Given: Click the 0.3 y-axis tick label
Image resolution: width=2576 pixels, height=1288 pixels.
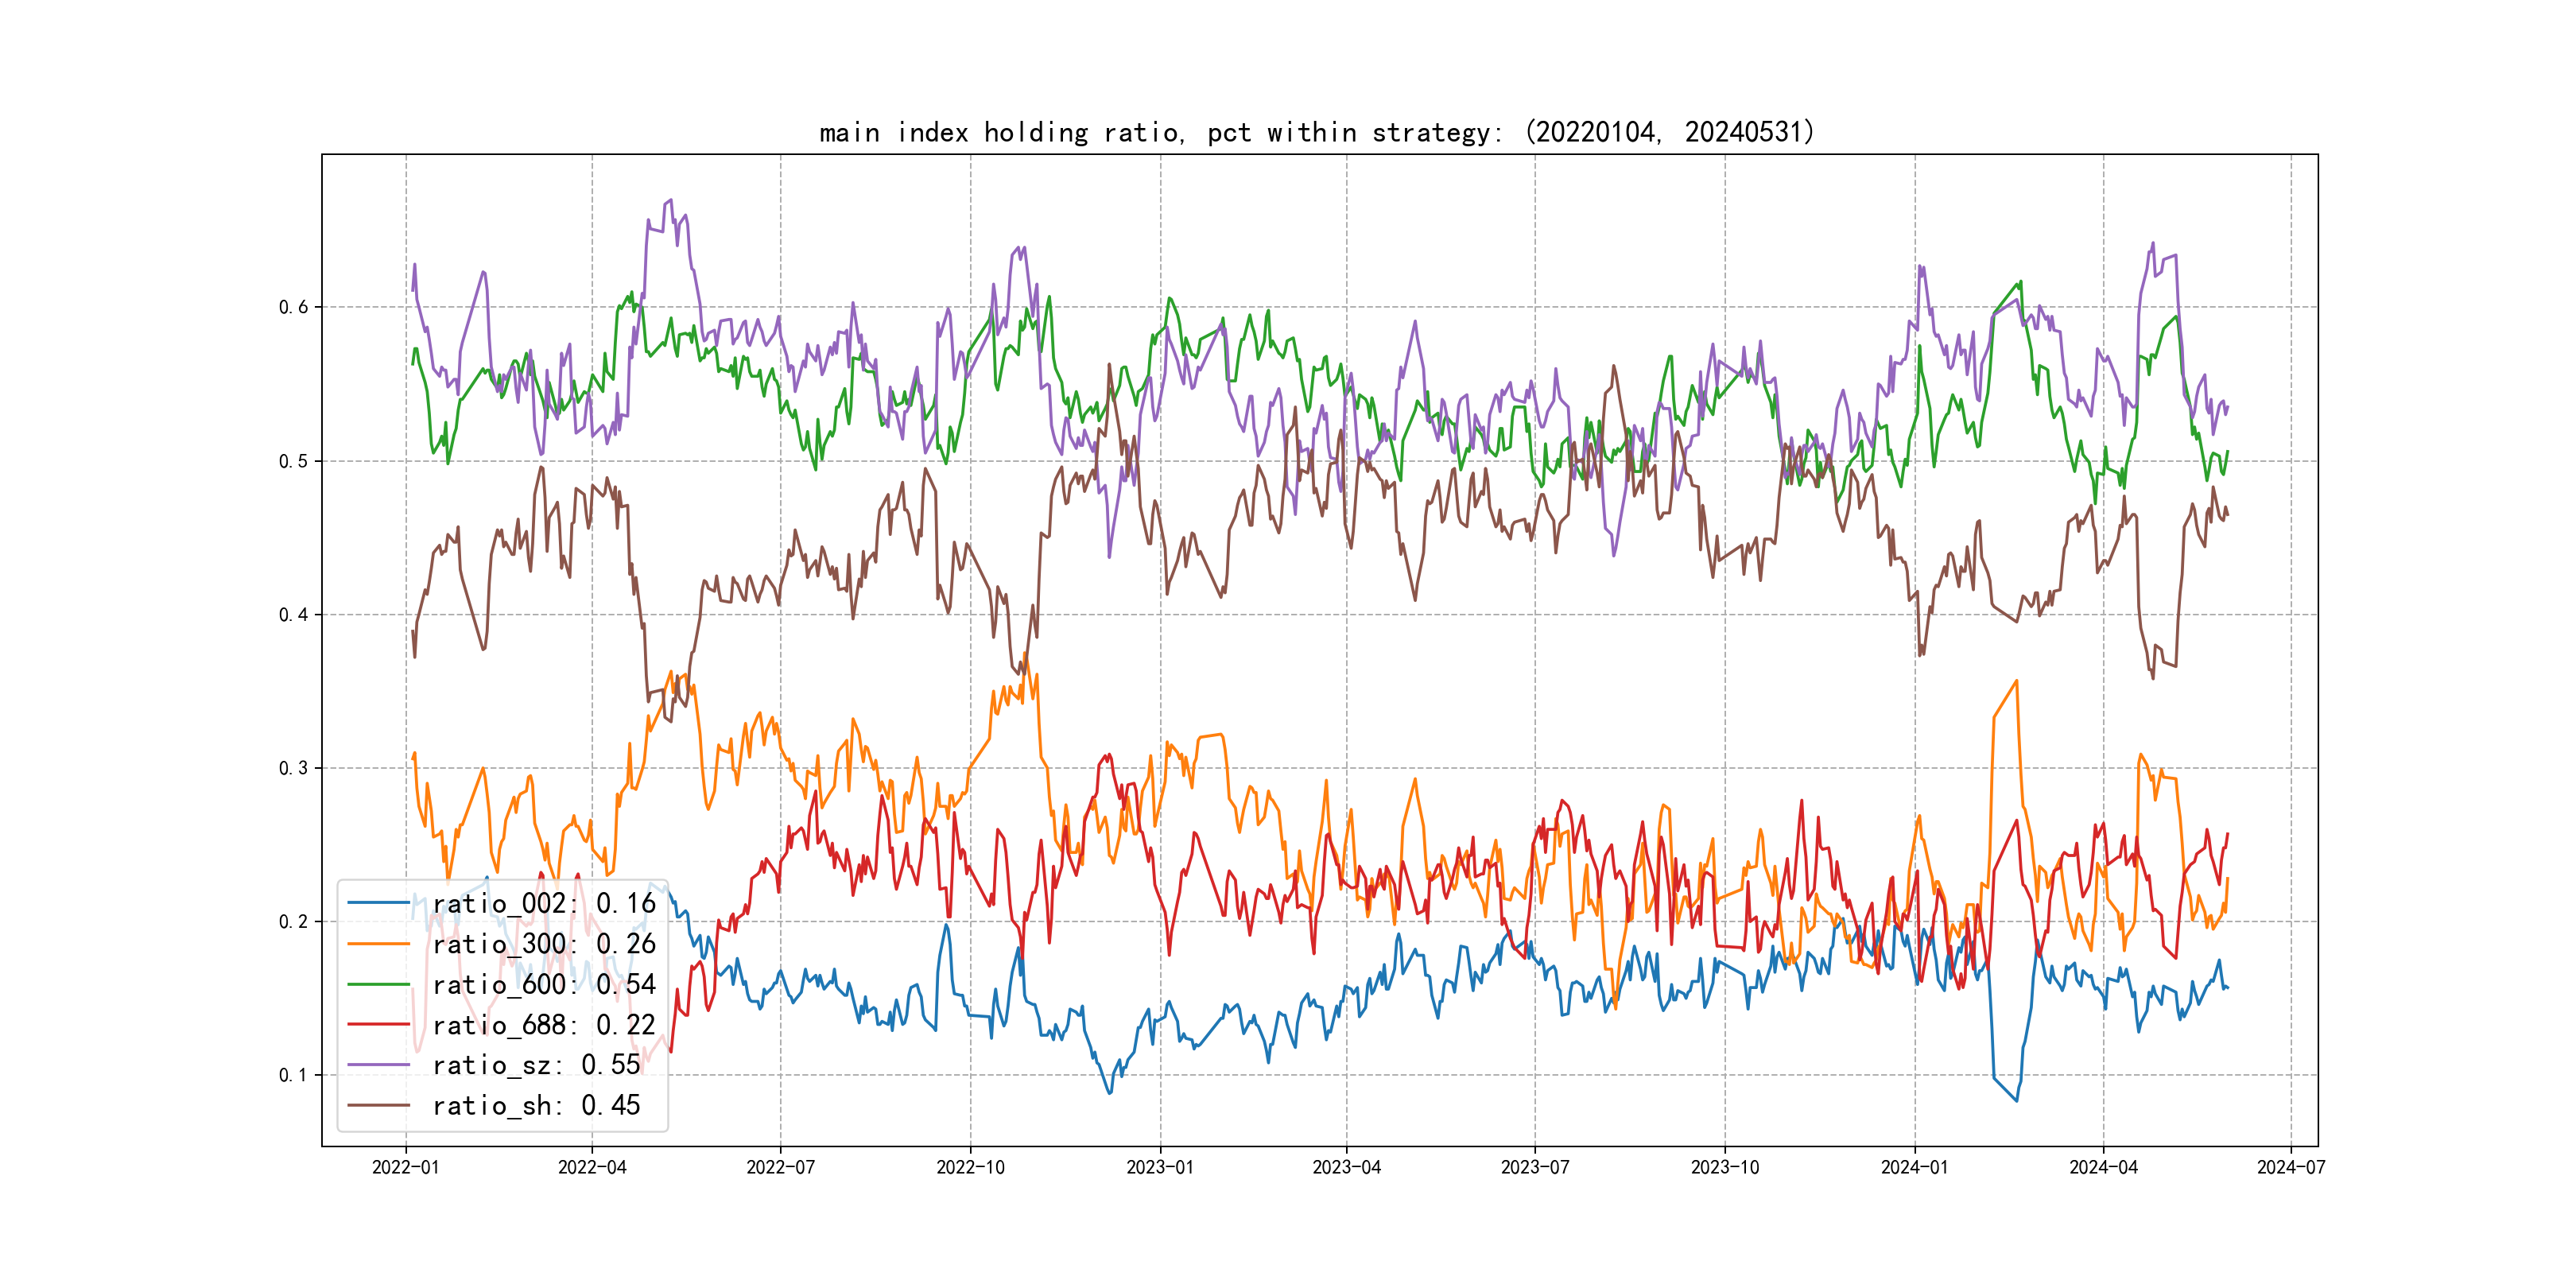Looking at the screenshot, I should (293, 768).
